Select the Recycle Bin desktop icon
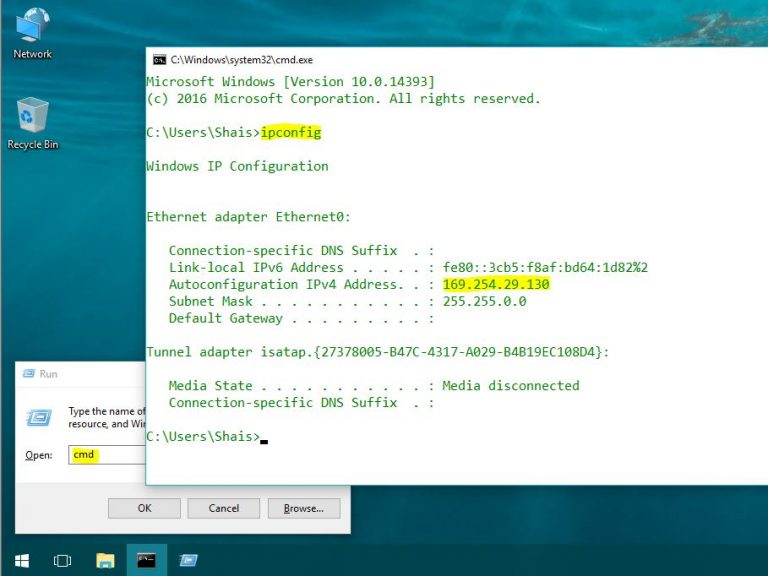 [x=32, y=123]
